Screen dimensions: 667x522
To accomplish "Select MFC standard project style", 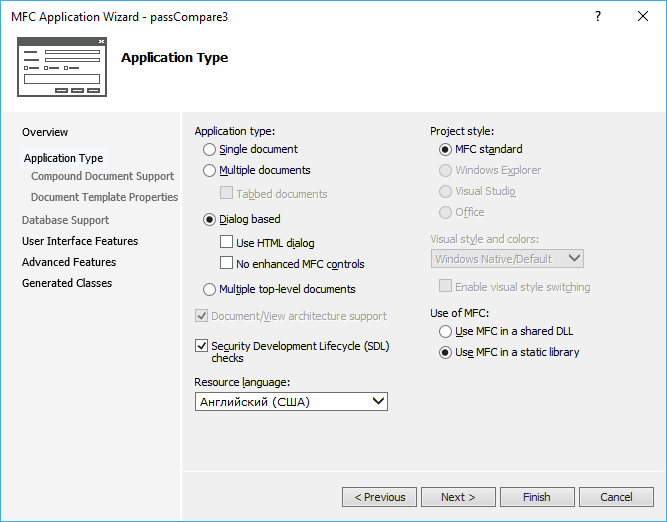I will (445, 149).
